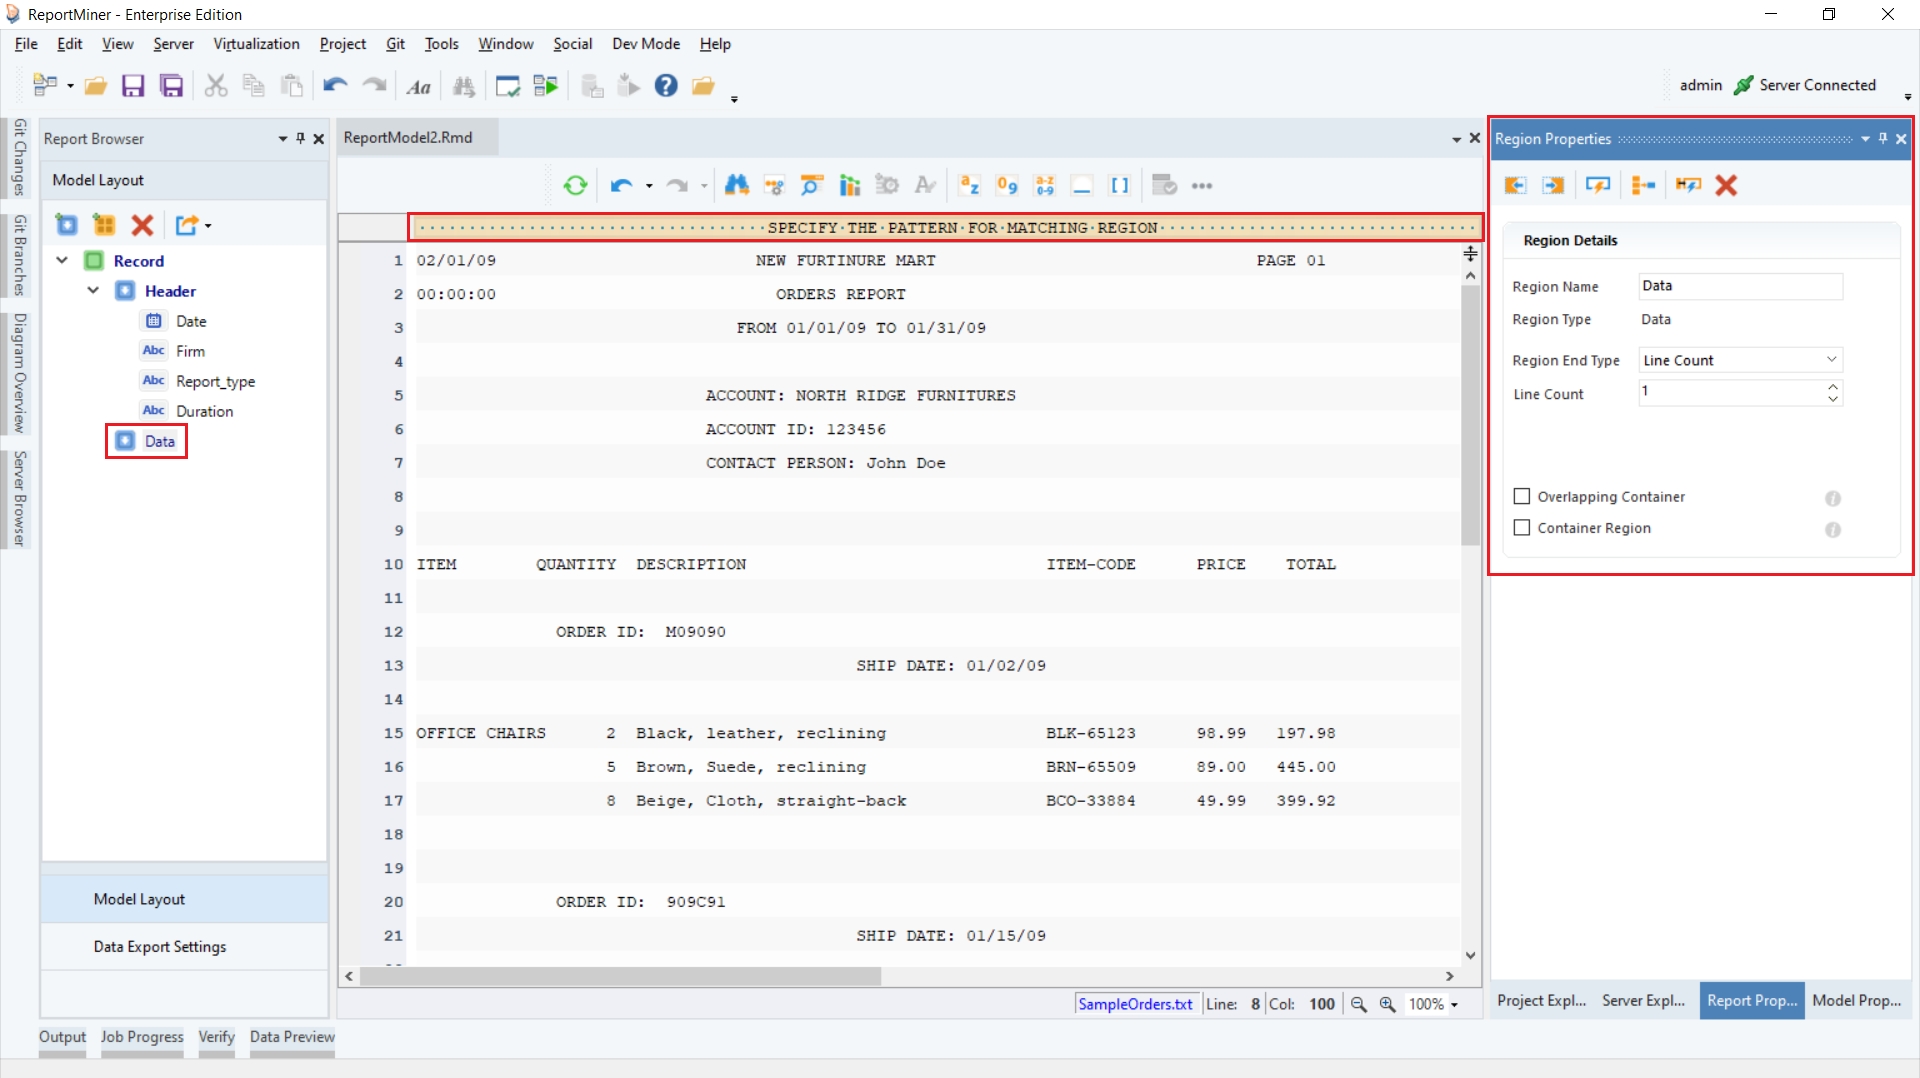Screen dimensions: 1920x1078
Task: Select the Report_type field in tree
Action: pos(215,381)
